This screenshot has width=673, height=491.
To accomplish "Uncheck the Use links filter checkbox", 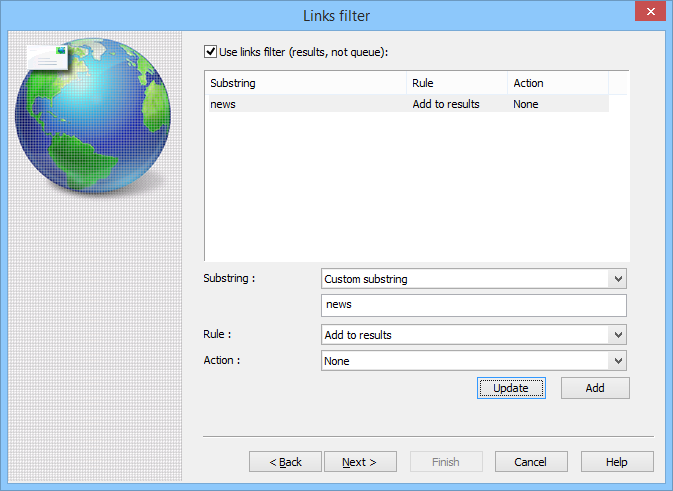I will pos(210,52).
